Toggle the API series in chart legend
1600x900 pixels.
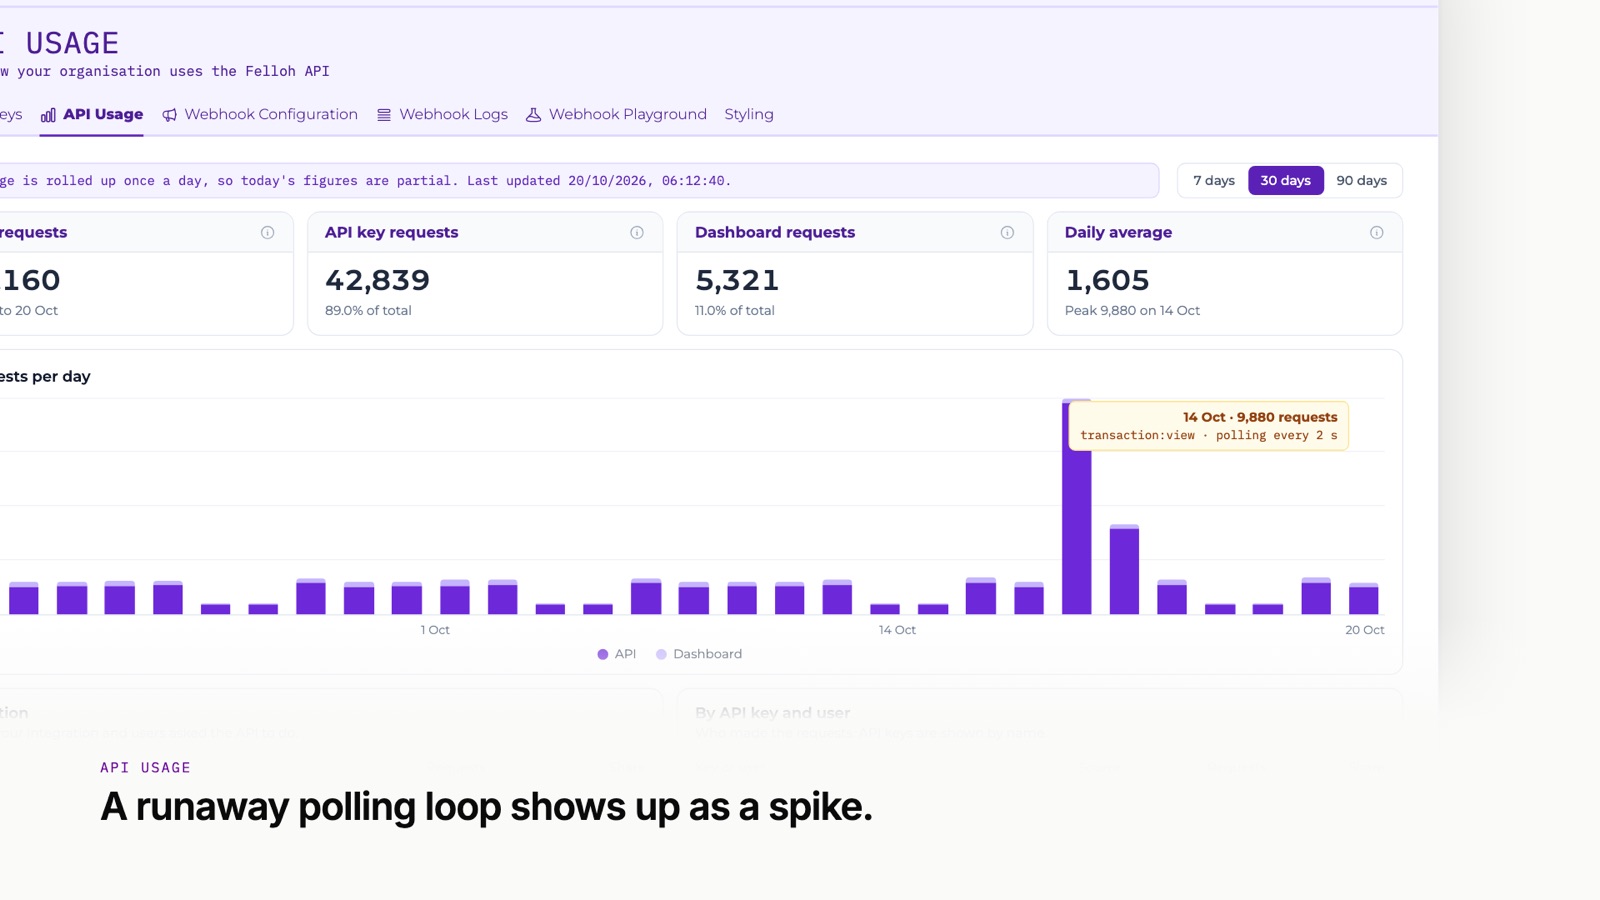(x=616, y=654)
